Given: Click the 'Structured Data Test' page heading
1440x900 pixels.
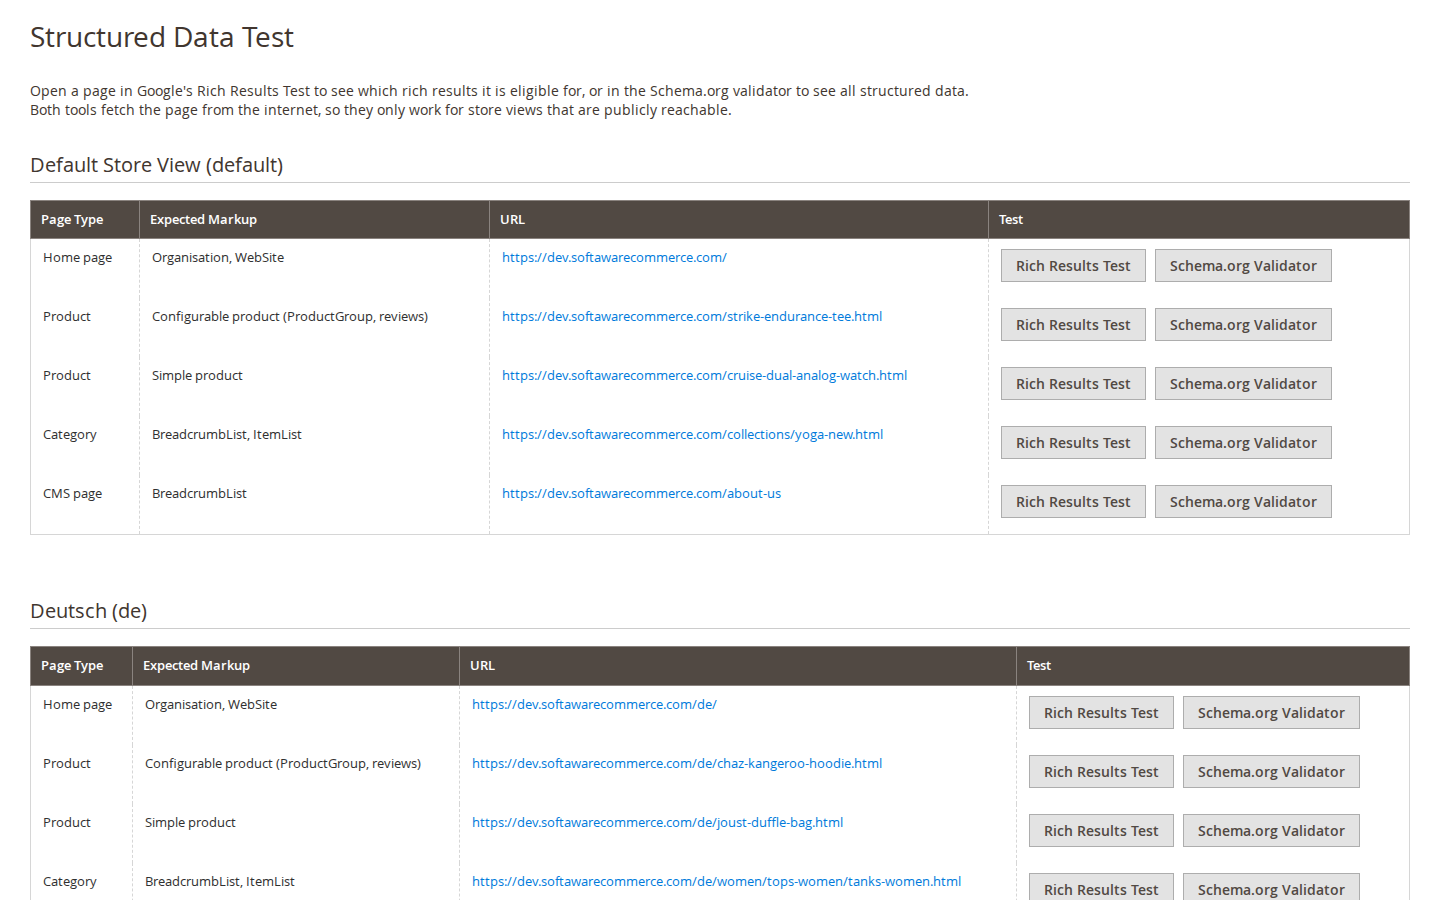Looking at the screenshot, I should (162, 37).
